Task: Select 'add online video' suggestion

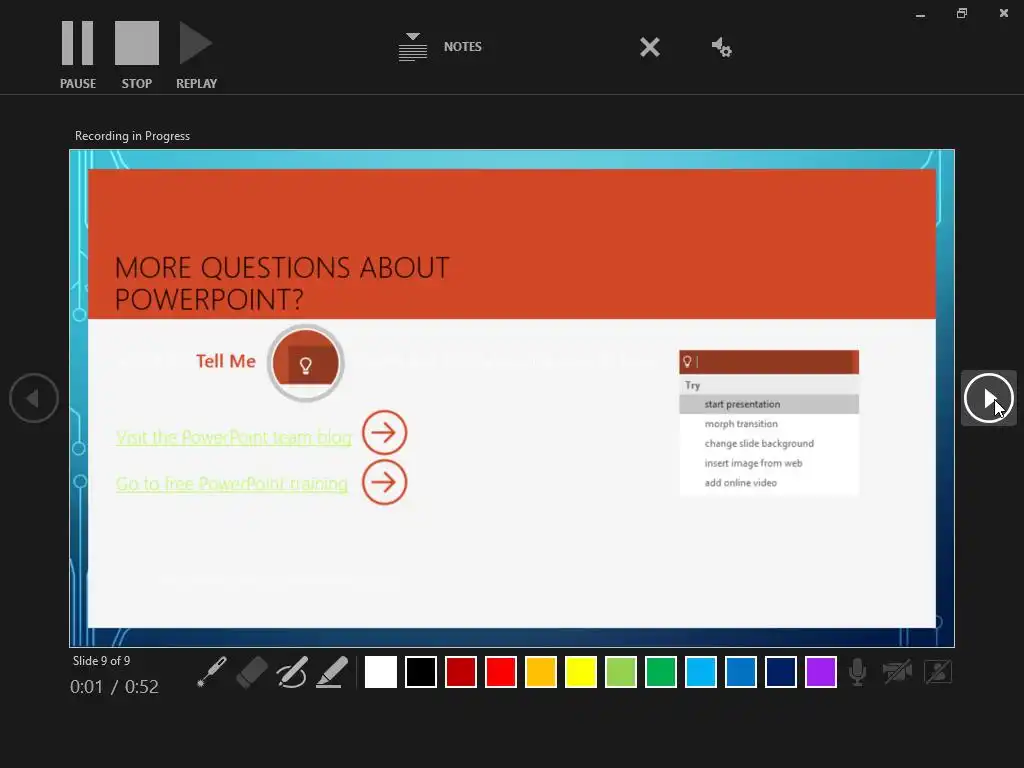Action: tap(769, 483)
